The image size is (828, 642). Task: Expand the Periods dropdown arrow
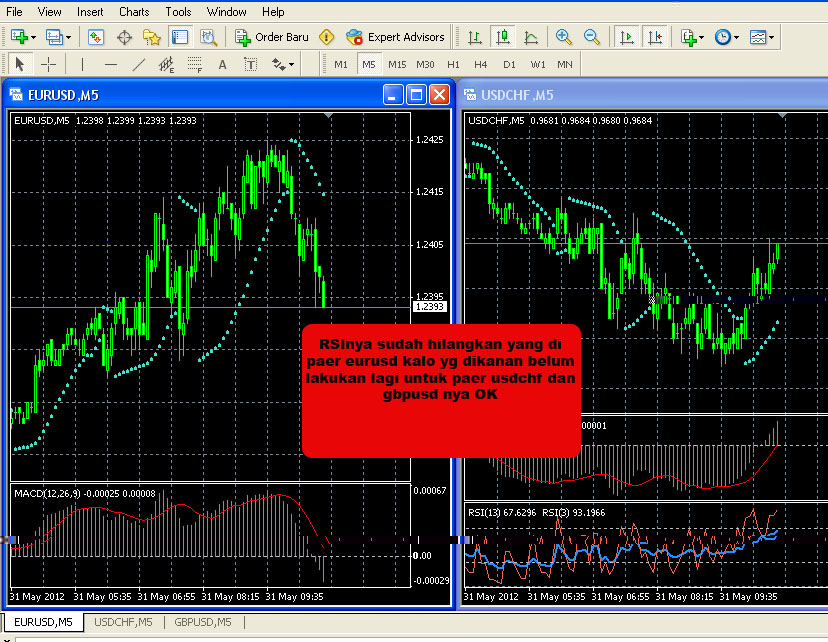tap(736, 37)
